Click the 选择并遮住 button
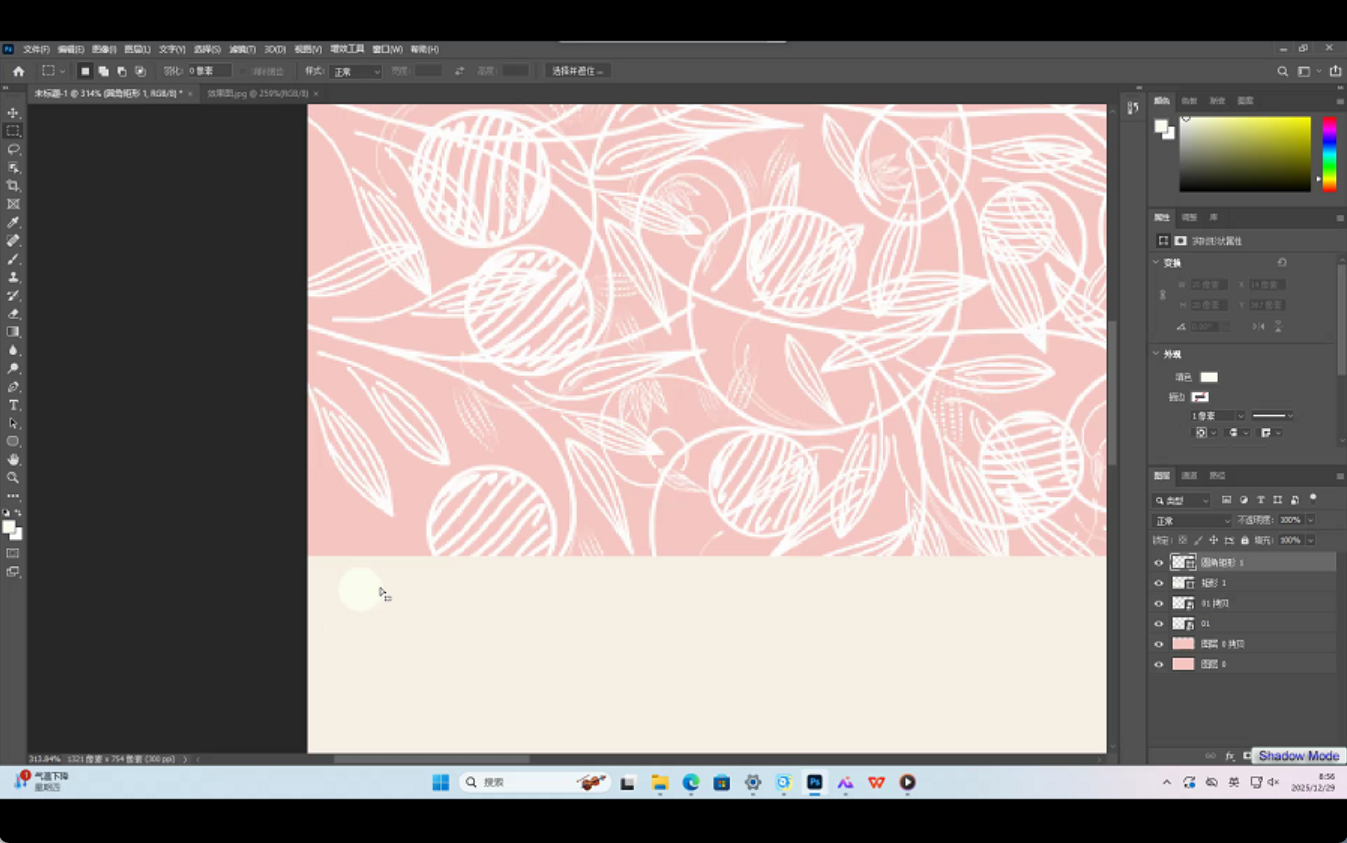The height and width of the screenshot is (843, 1347). (578, 71)
